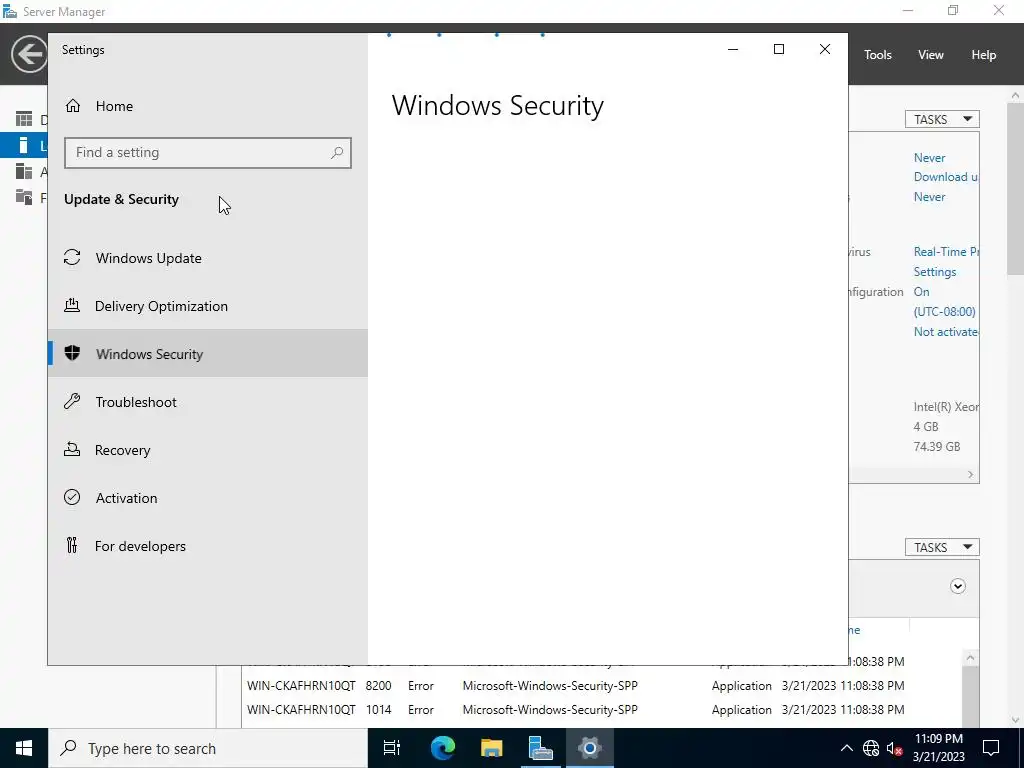Click (UTC-08:00) time zone link
This screenshot has height=768, width=1024.
[944, 312]
